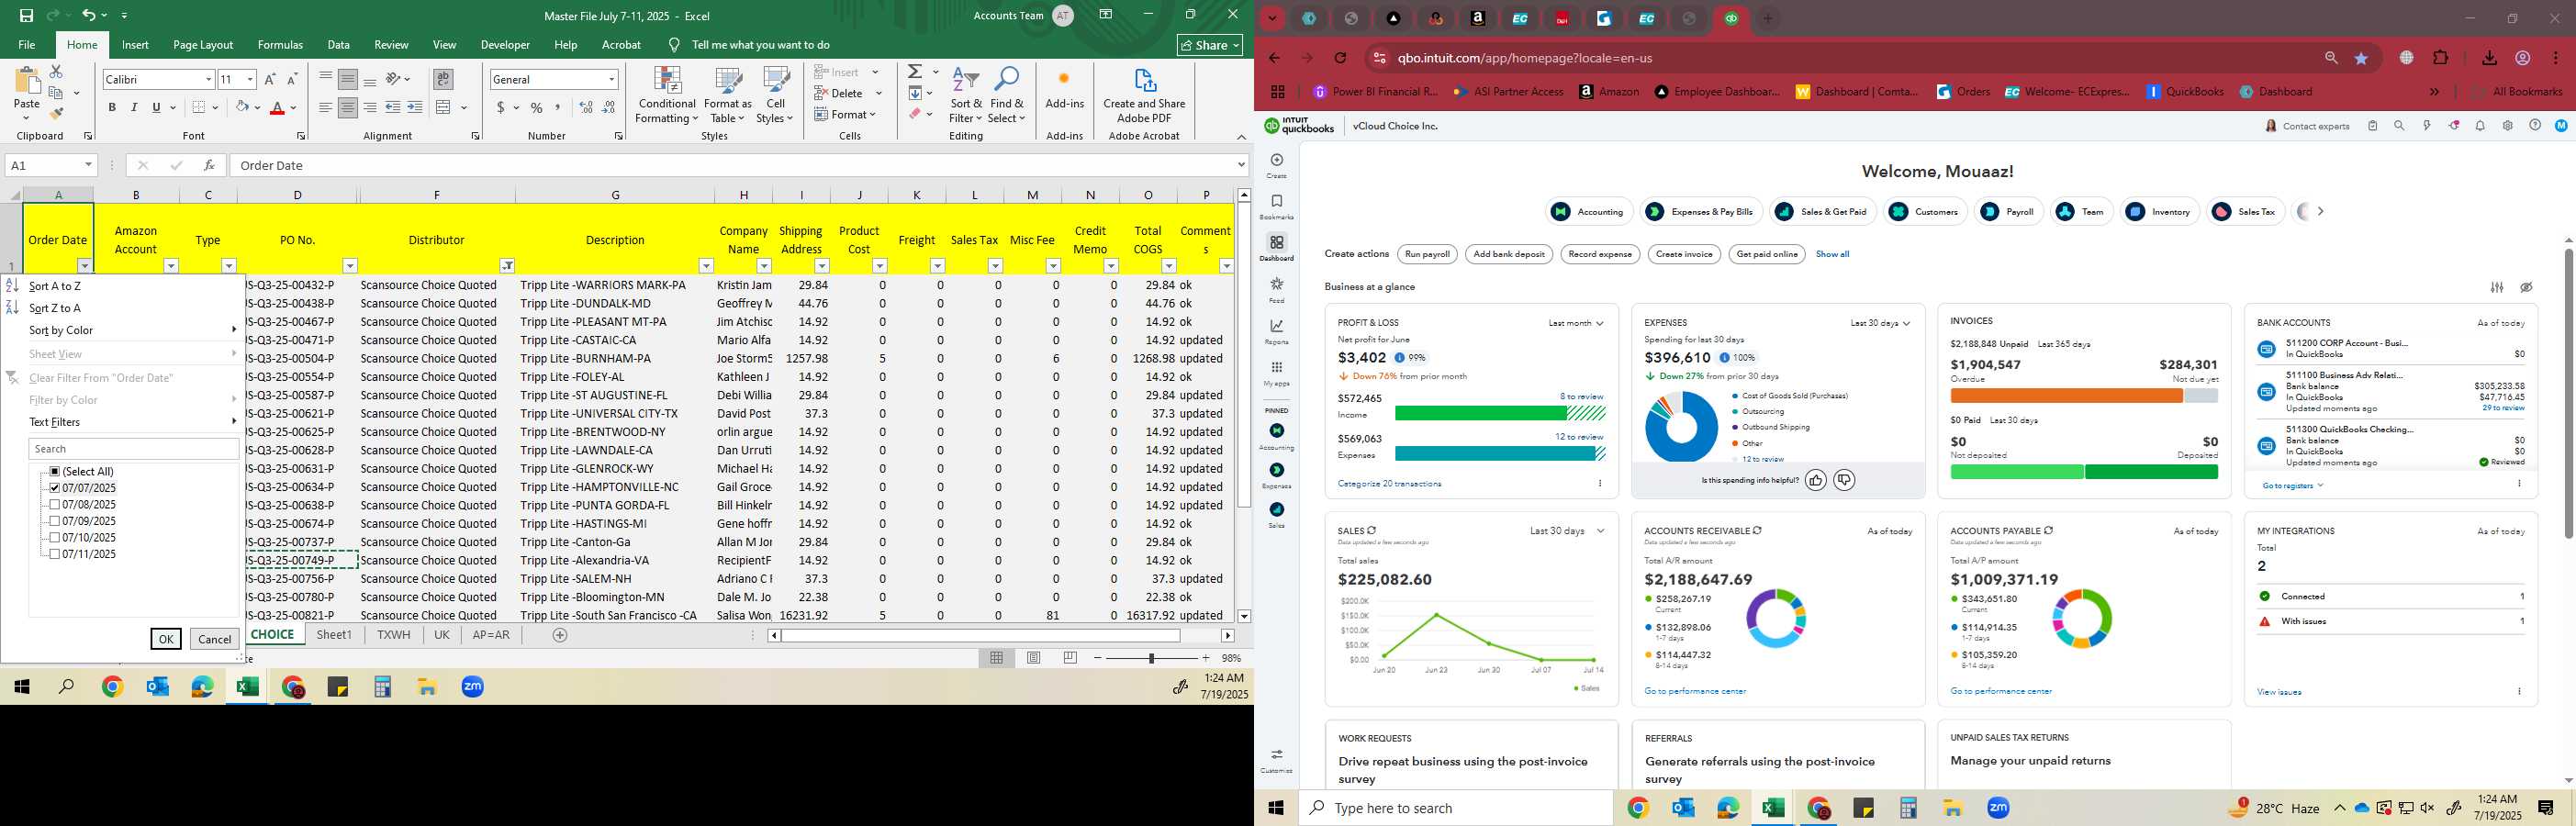
Task: Expand Text Filters submenu
Action: [133, 422]
